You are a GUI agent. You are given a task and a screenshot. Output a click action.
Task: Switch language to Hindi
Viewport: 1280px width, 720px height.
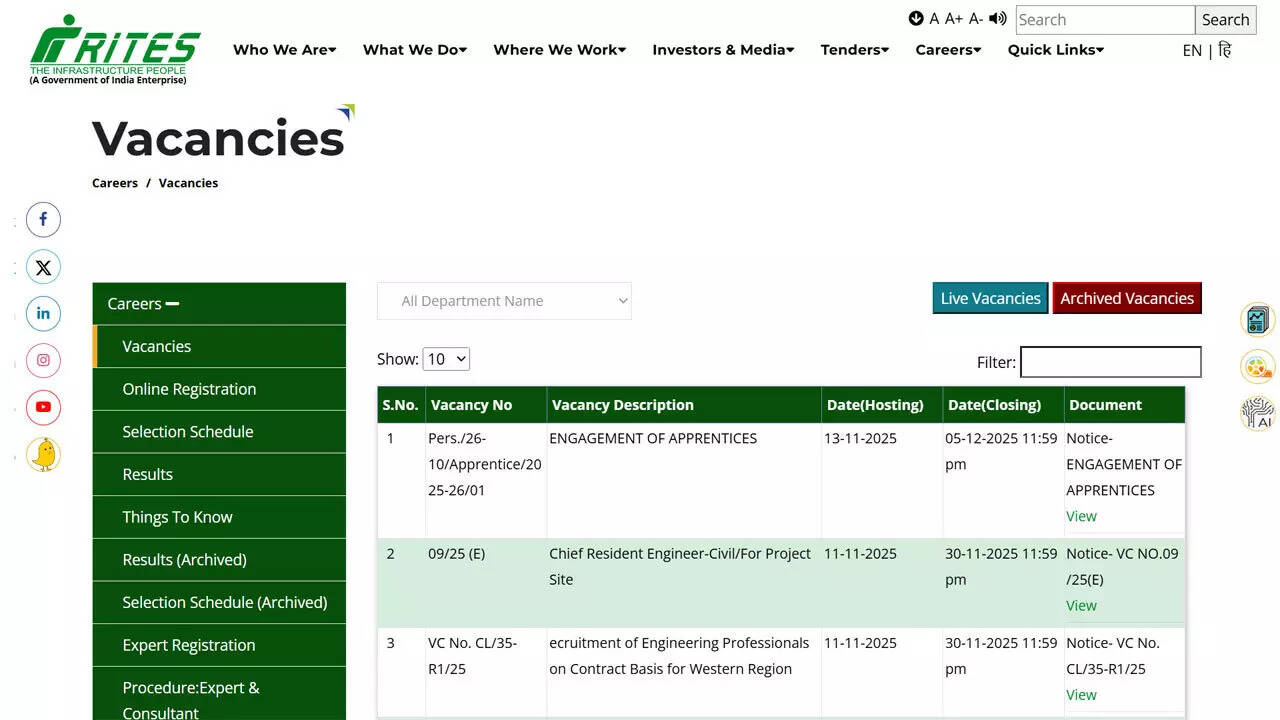pyautogui.click(x=1225, y=50)
